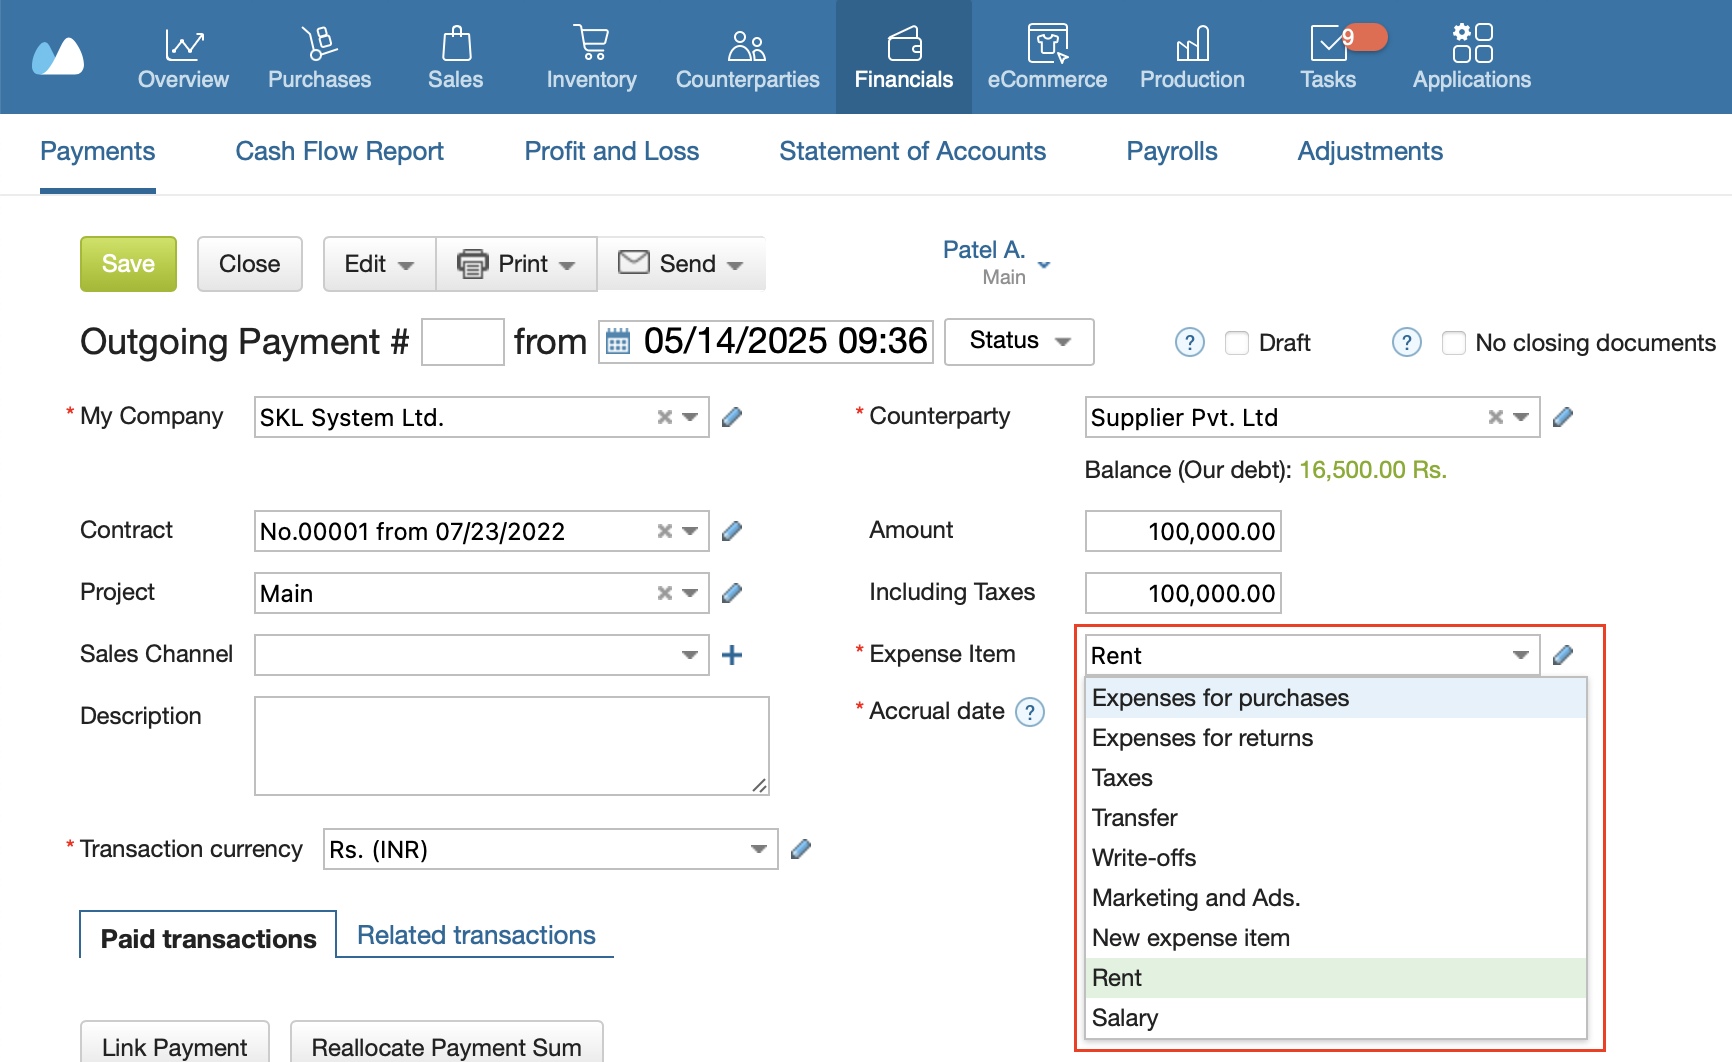The width and height of the screenshot is (1732, 1062).
Task: Clear the Project field
Action: point(664,593)
